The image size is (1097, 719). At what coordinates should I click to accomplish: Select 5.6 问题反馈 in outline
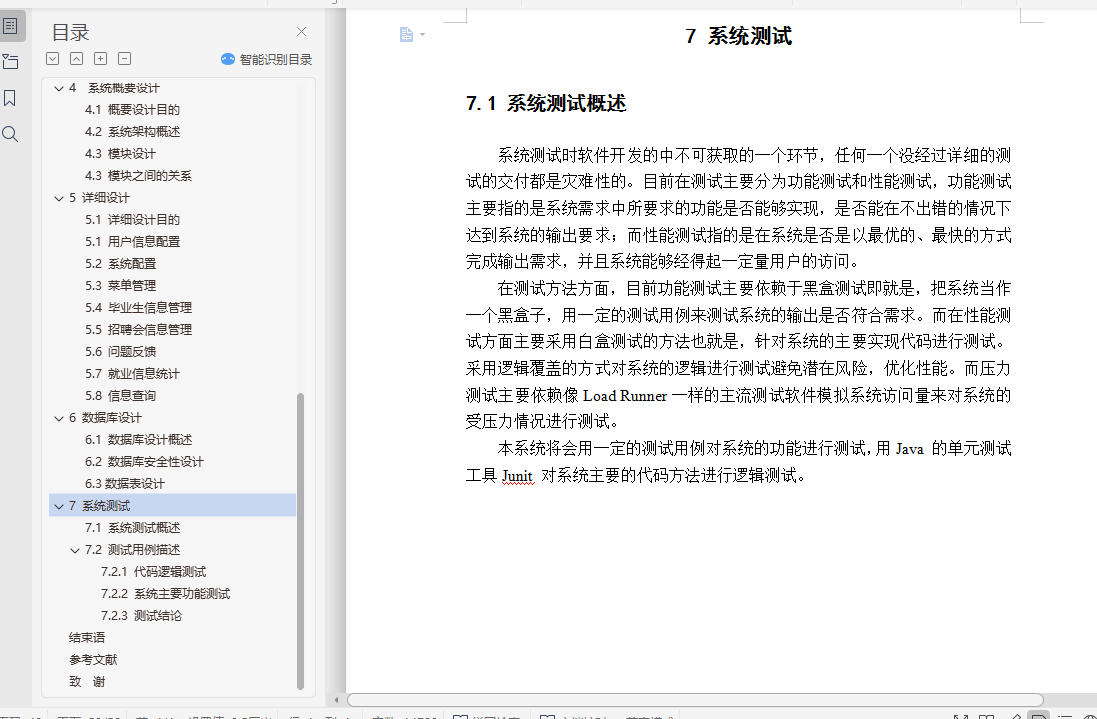click(120, 352)
